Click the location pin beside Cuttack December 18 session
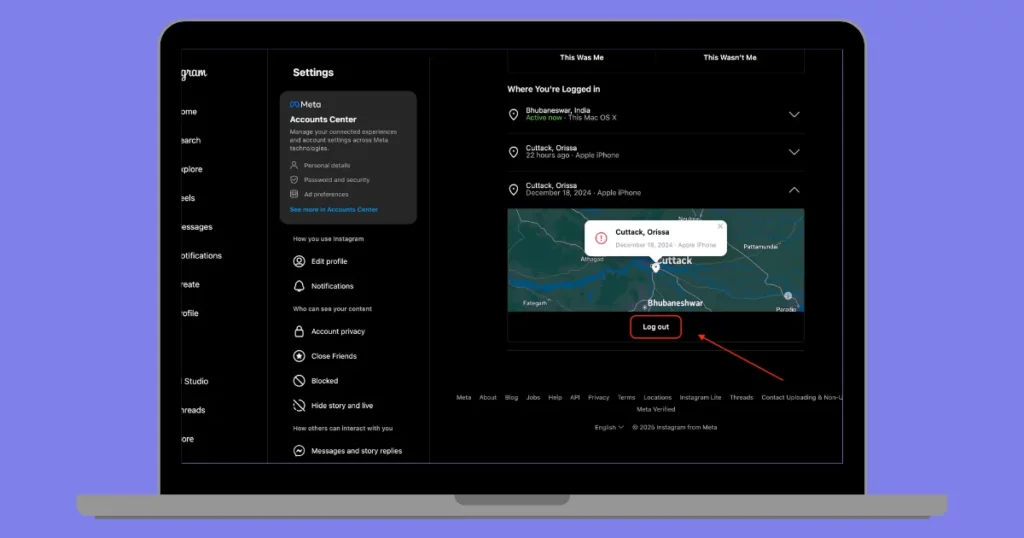Image resolution: width=1024 pixels, height=538 pixels. [513, 189]
